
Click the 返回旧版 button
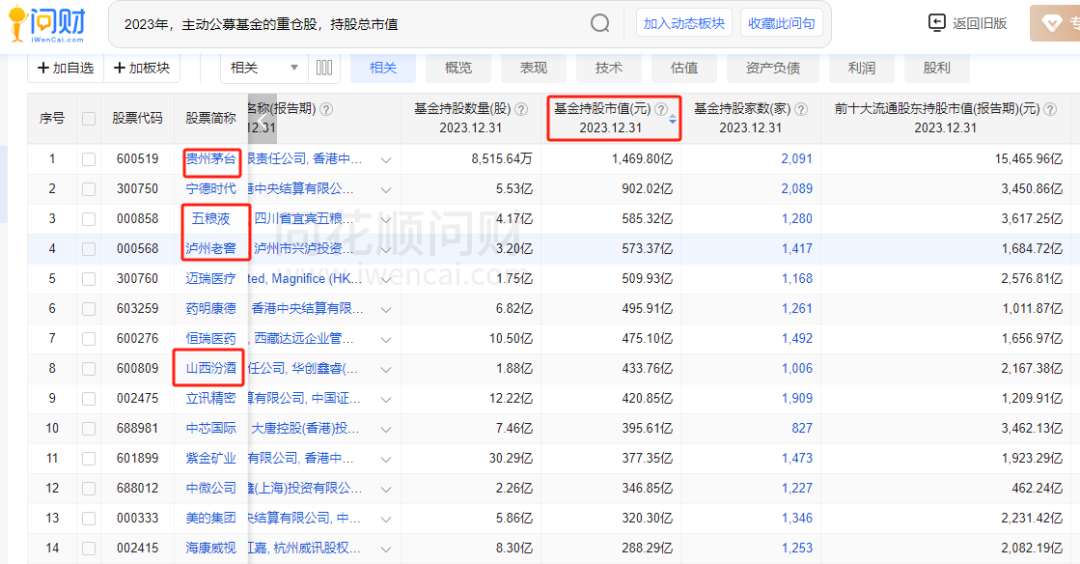[968, 23]
